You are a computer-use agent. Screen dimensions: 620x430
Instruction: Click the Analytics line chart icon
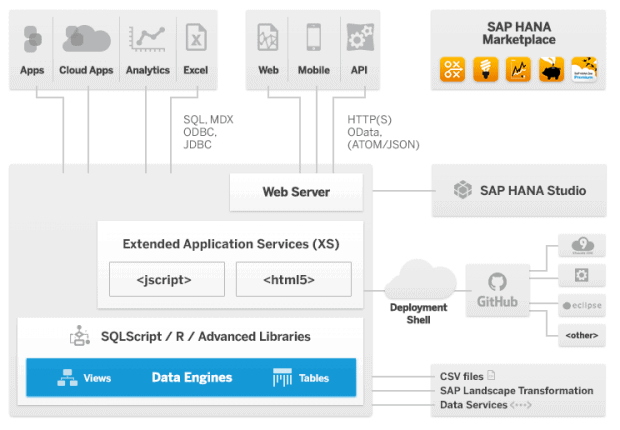pos(147,39)
